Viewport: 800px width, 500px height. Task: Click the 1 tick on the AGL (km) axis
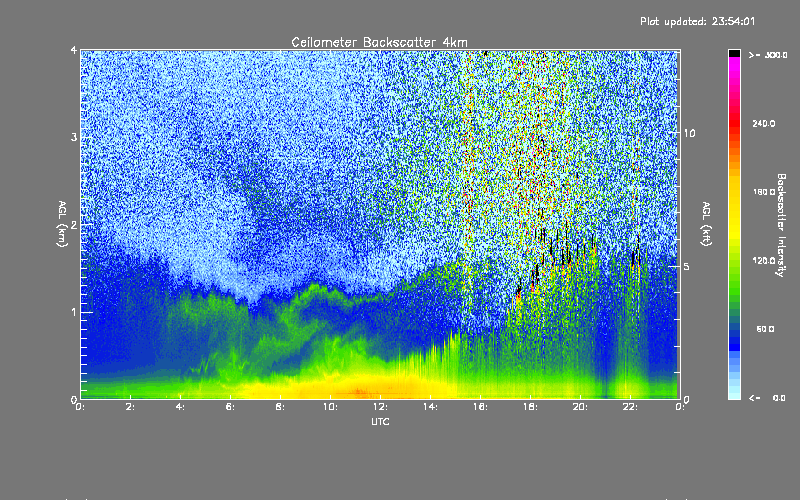coord(74,312)
